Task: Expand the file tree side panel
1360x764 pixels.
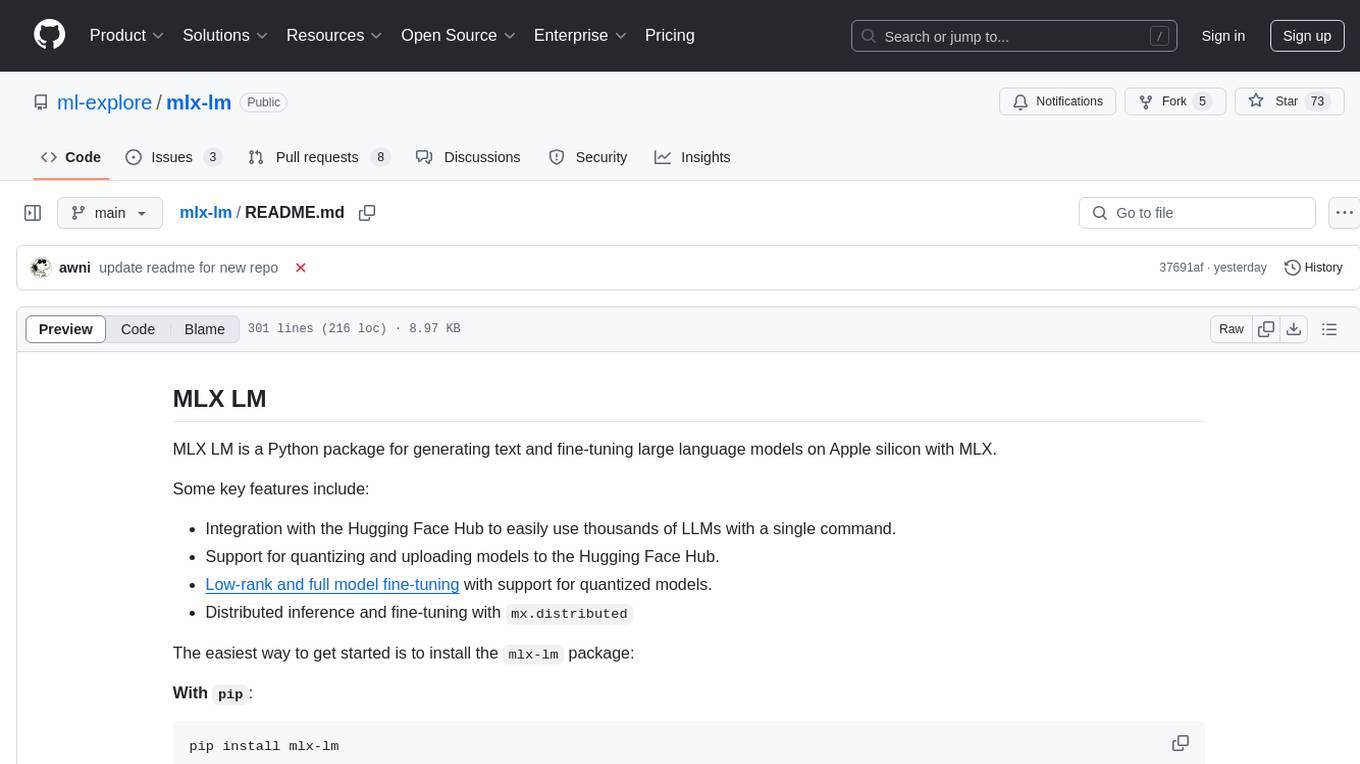Action: pos(33,213)
